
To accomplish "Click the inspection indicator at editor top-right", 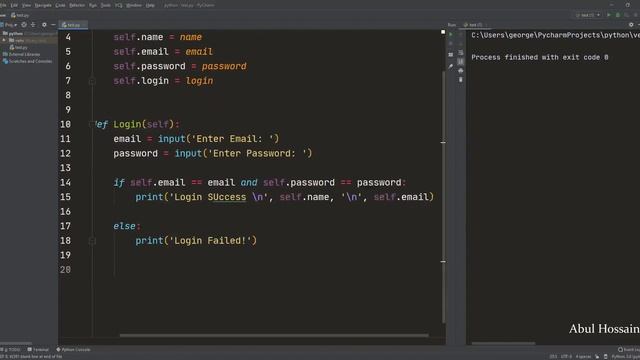I will click(443, 31).
